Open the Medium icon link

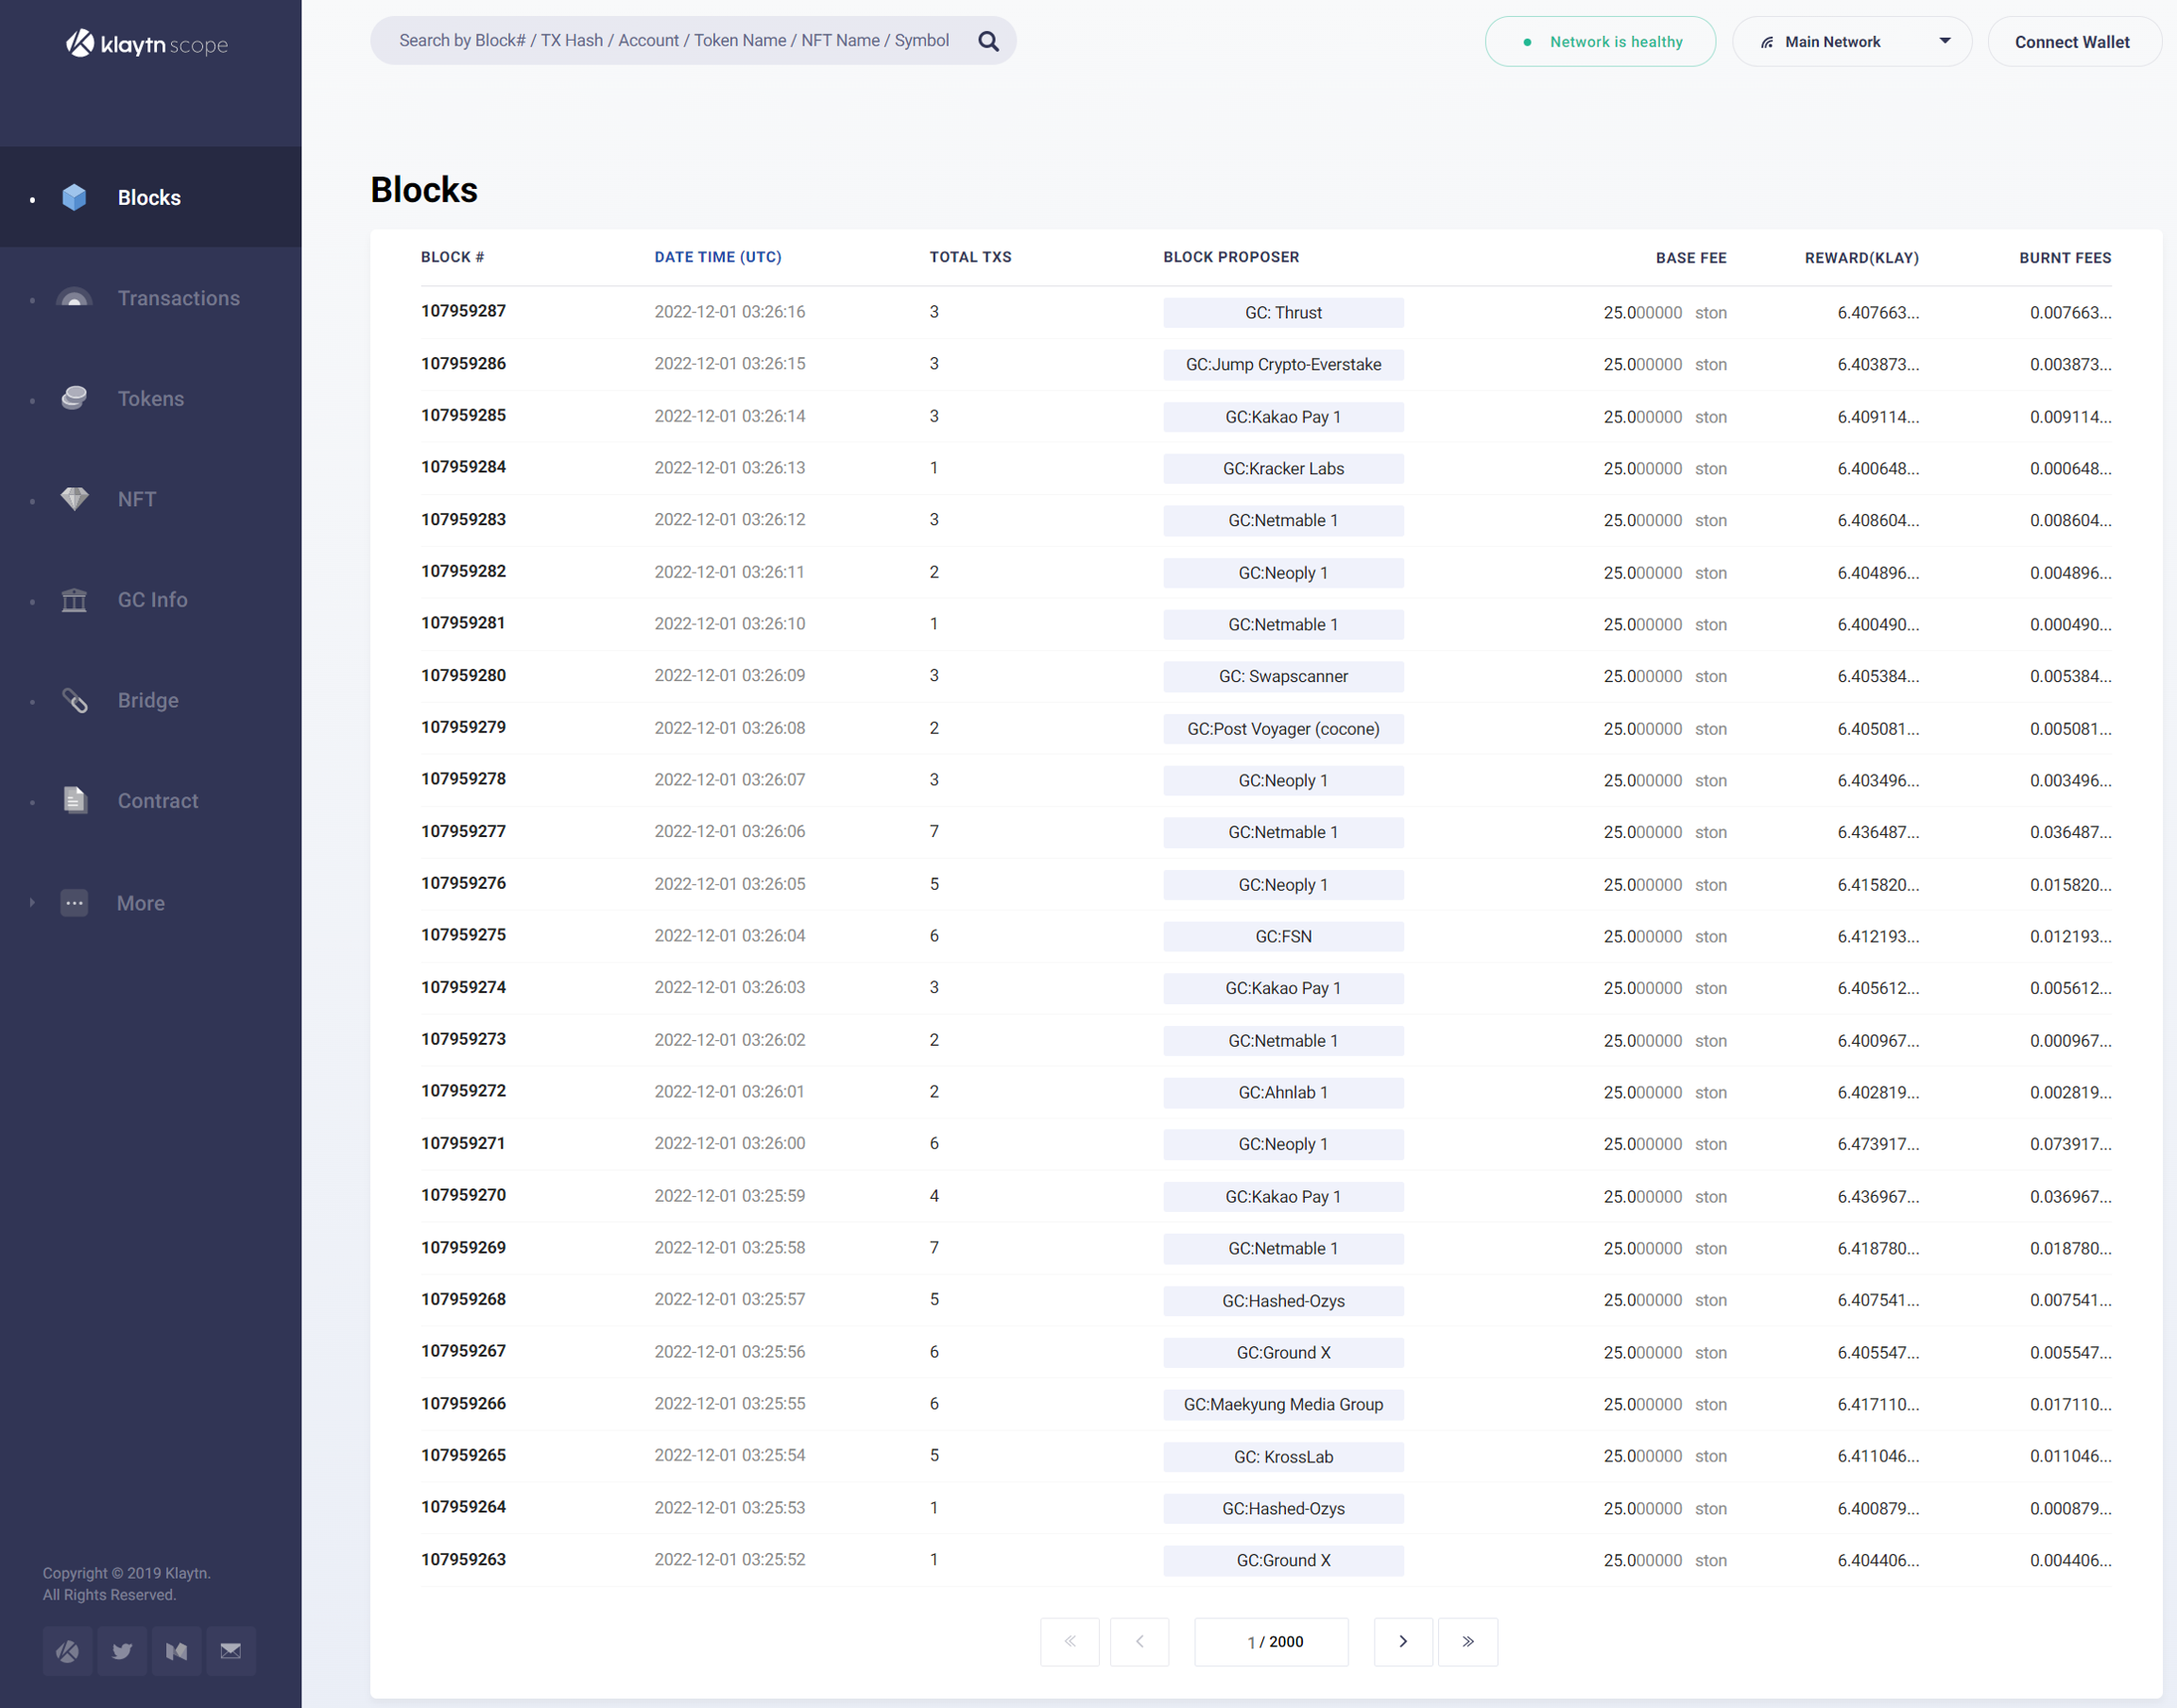176,1651
